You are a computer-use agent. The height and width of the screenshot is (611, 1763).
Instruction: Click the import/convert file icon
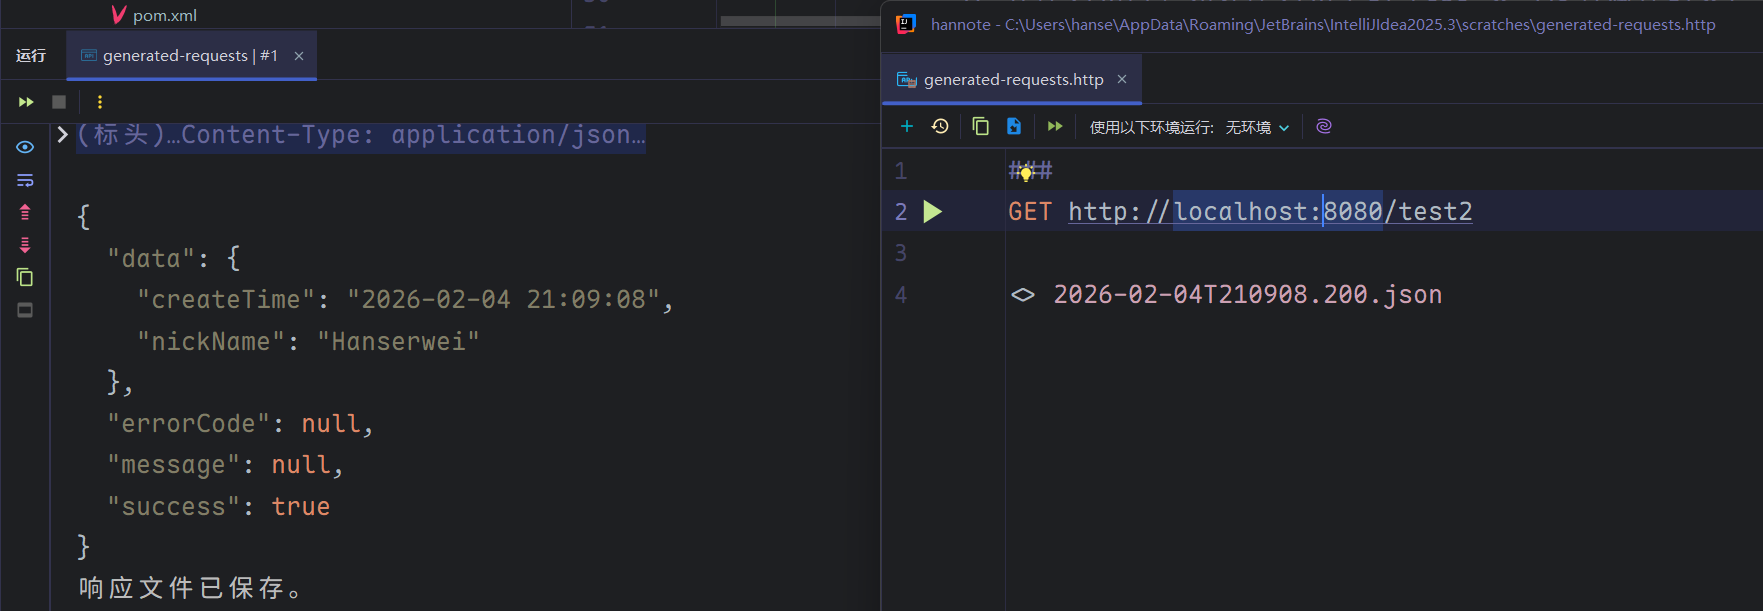click(x=1013, y=126)
